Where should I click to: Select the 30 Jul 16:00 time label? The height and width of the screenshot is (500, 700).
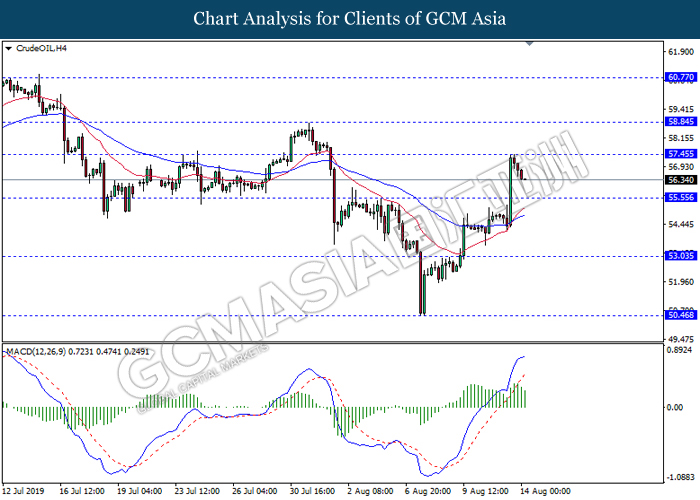[309, 492]
